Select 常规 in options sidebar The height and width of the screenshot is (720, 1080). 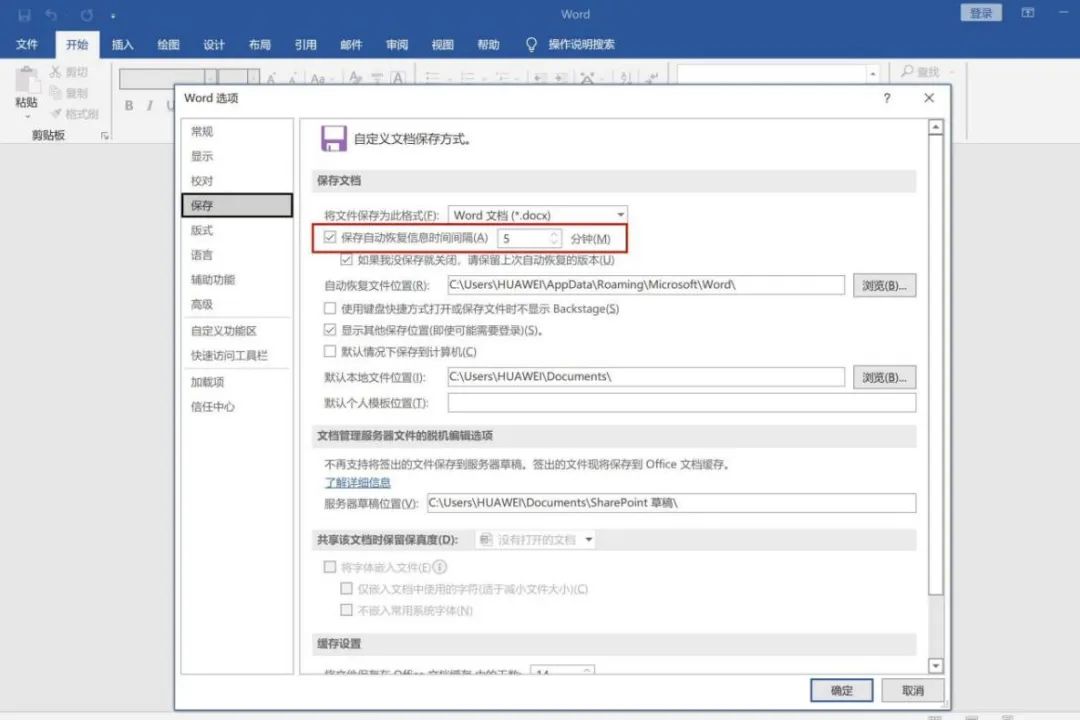pos(237,132)
